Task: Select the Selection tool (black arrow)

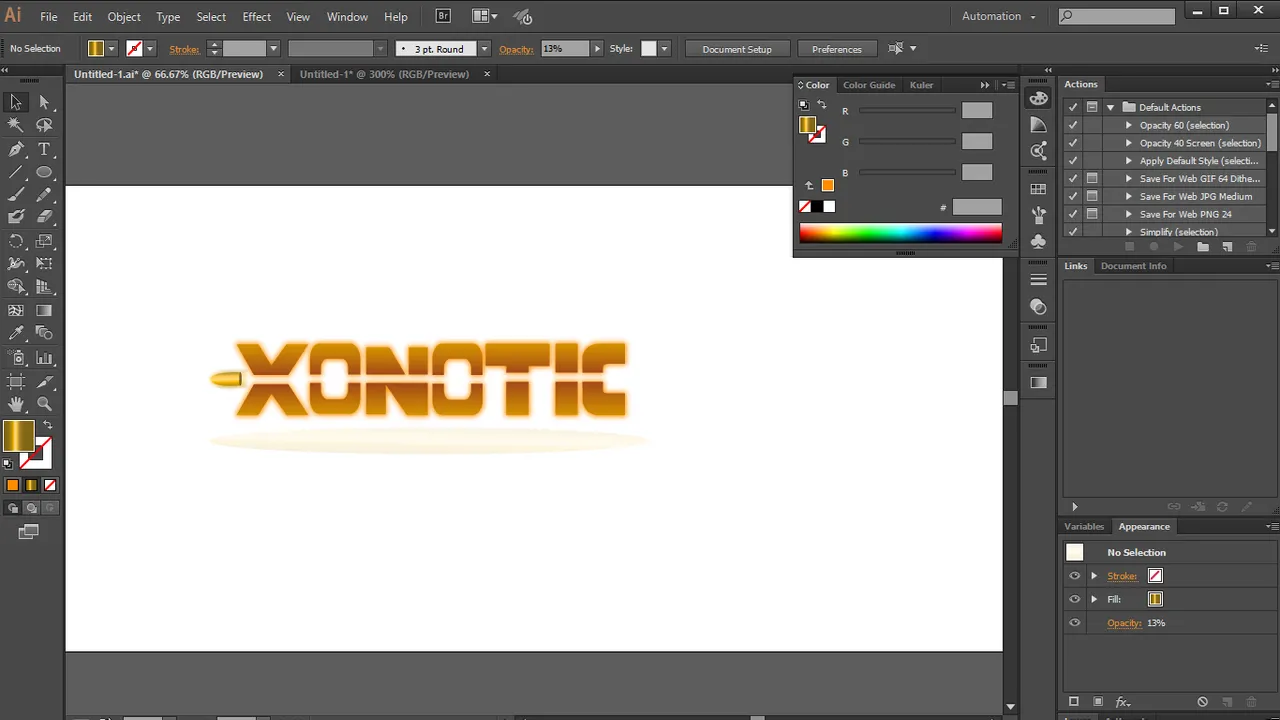Action: pyautogui.click(x=16, y=102)
